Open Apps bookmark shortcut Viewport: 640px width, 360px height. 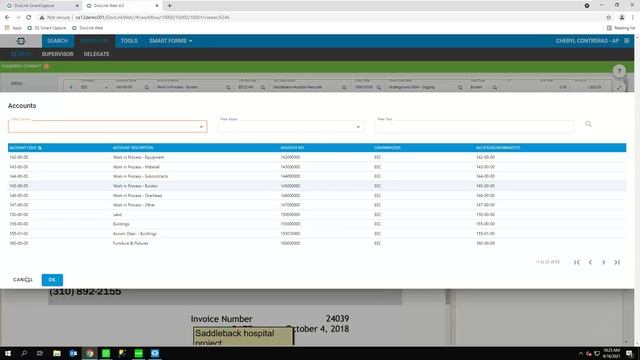coord(13,28)
